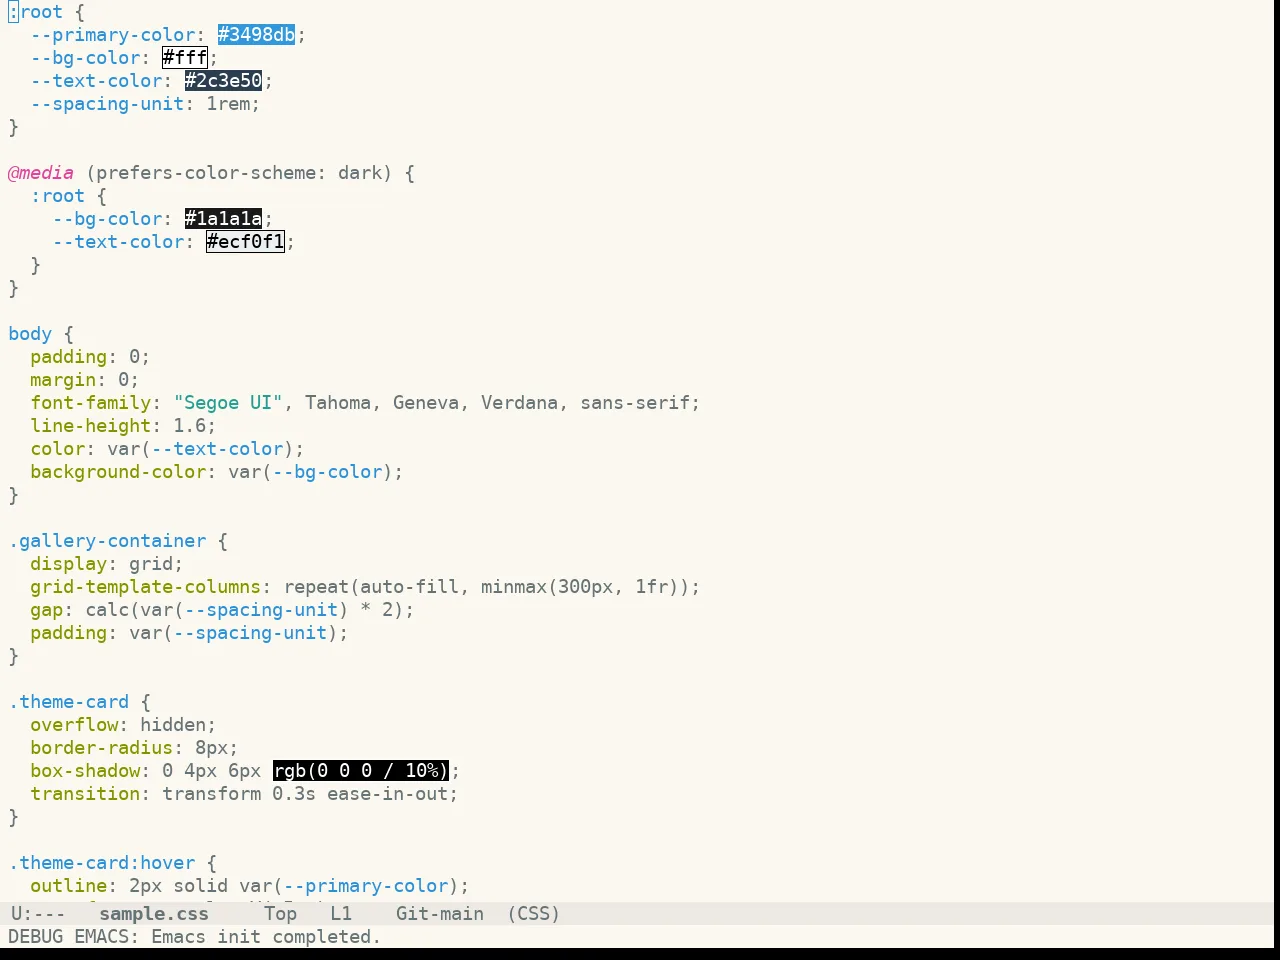Click the gap property name
This screenshot has height=960, width=1280.
pos(47,610)
